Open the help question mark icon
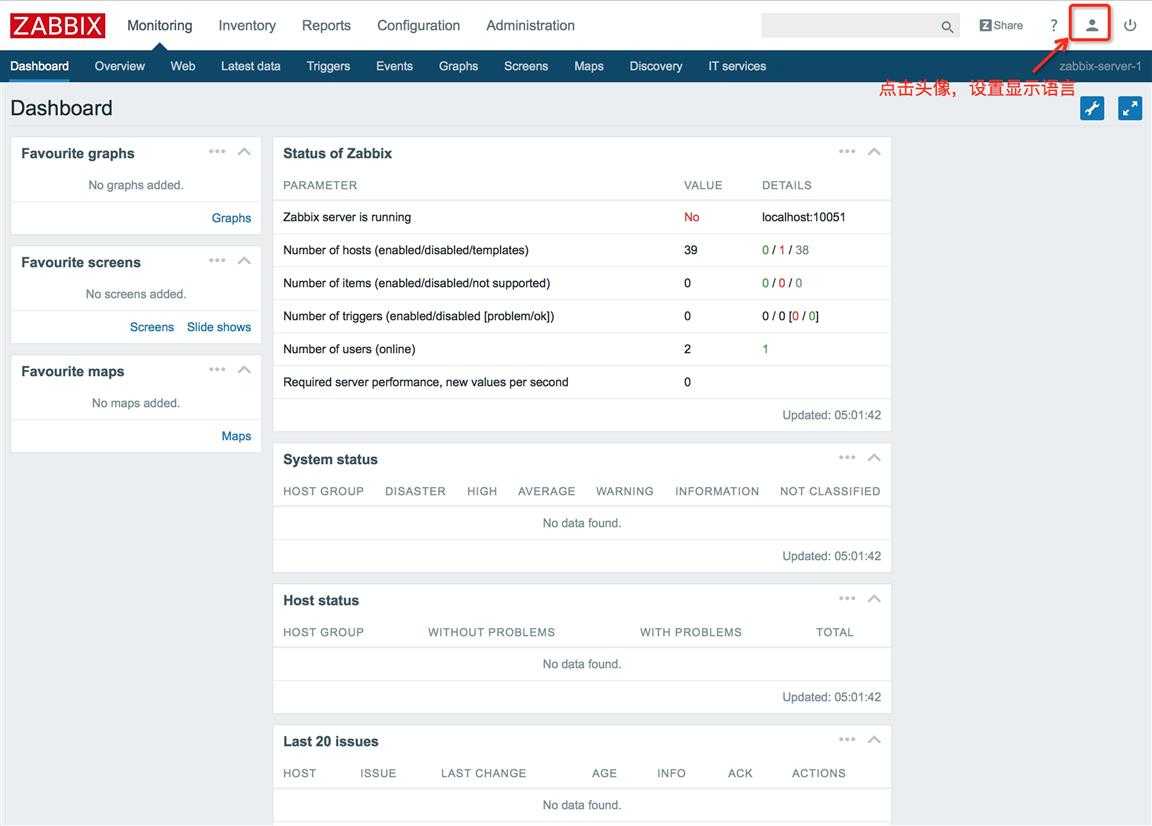 1054,26
